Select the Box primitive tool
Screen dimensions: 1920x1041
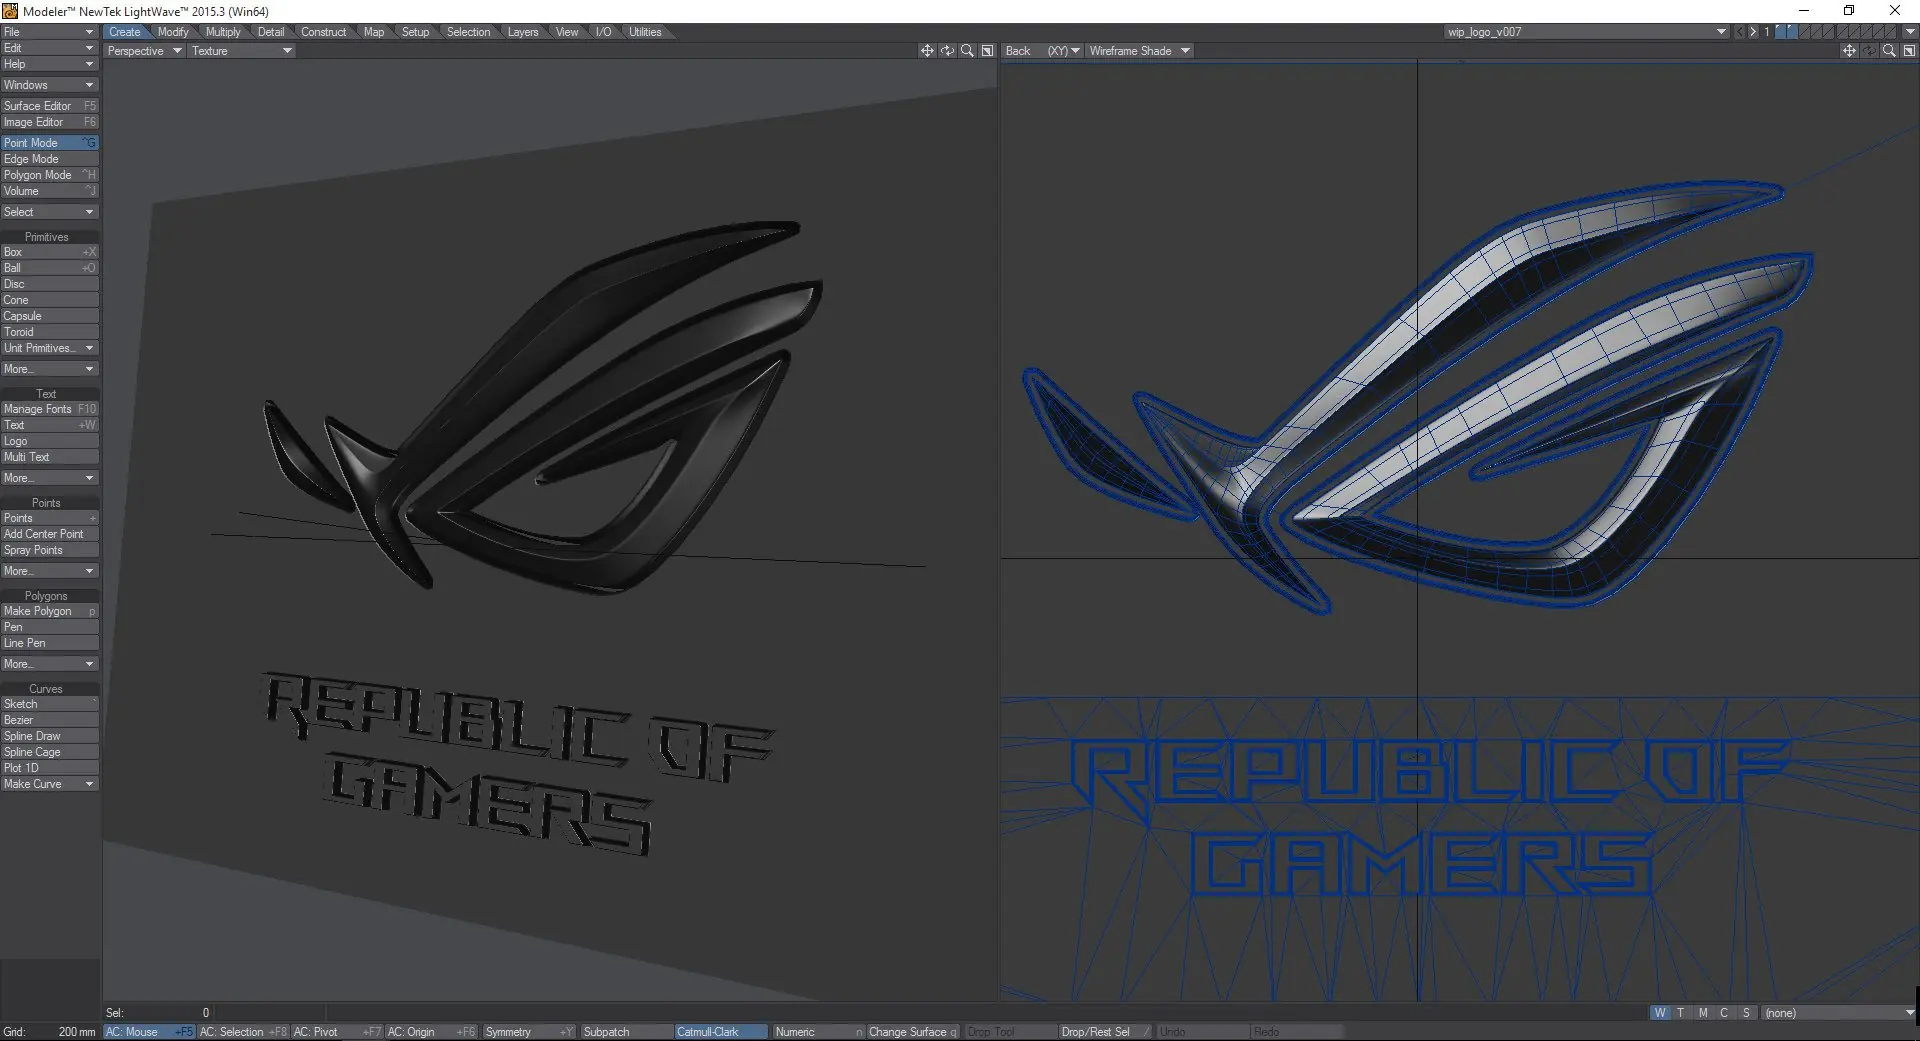coord(49,252)
